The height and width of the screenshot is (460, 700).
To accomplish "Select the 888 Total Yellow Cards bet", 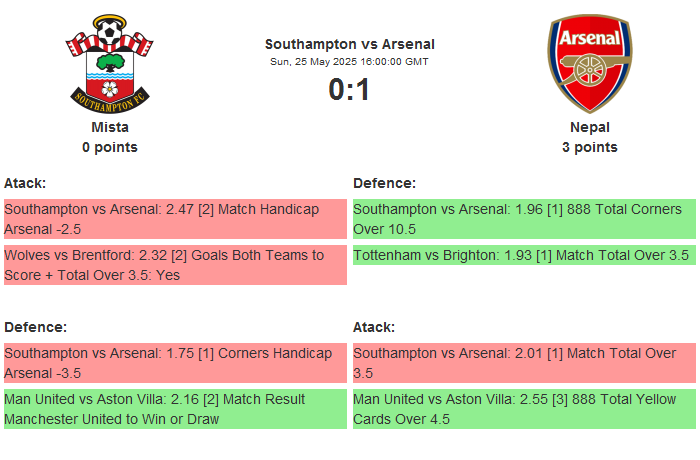I will [523, 409].
